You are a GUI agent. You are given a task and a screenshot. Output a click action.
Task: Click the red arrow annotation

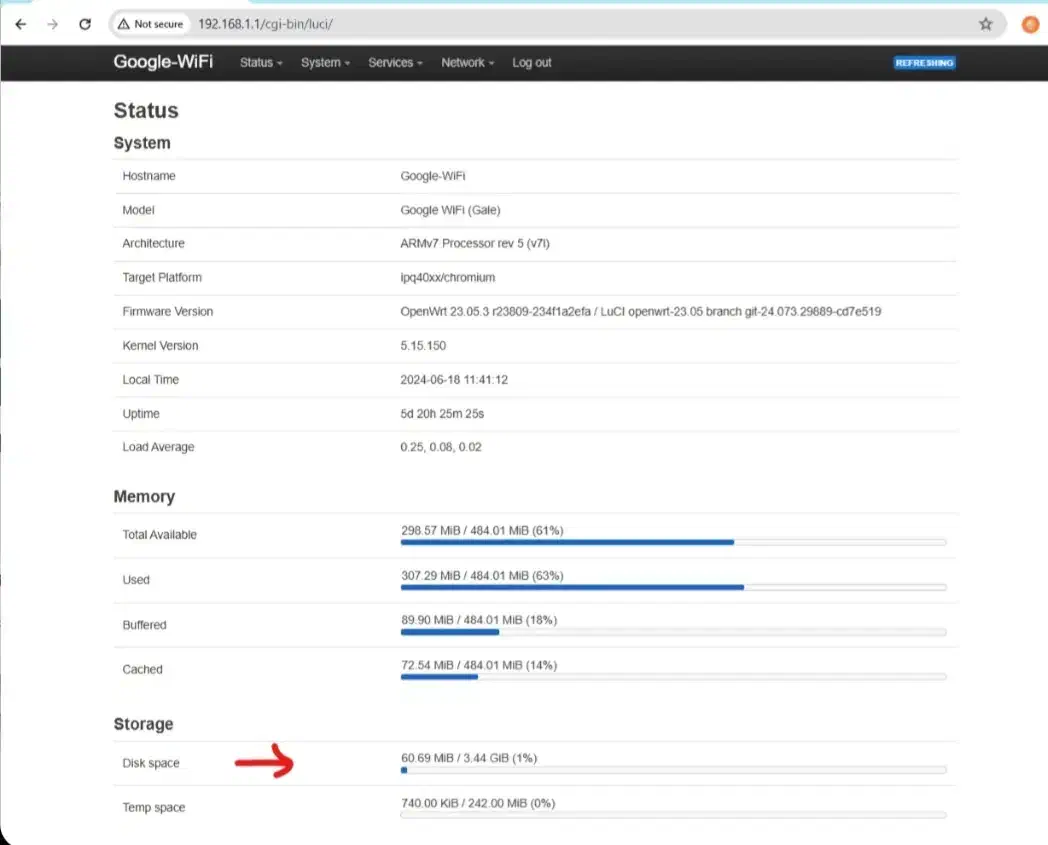pyautogui.click(x=264, y=765)
